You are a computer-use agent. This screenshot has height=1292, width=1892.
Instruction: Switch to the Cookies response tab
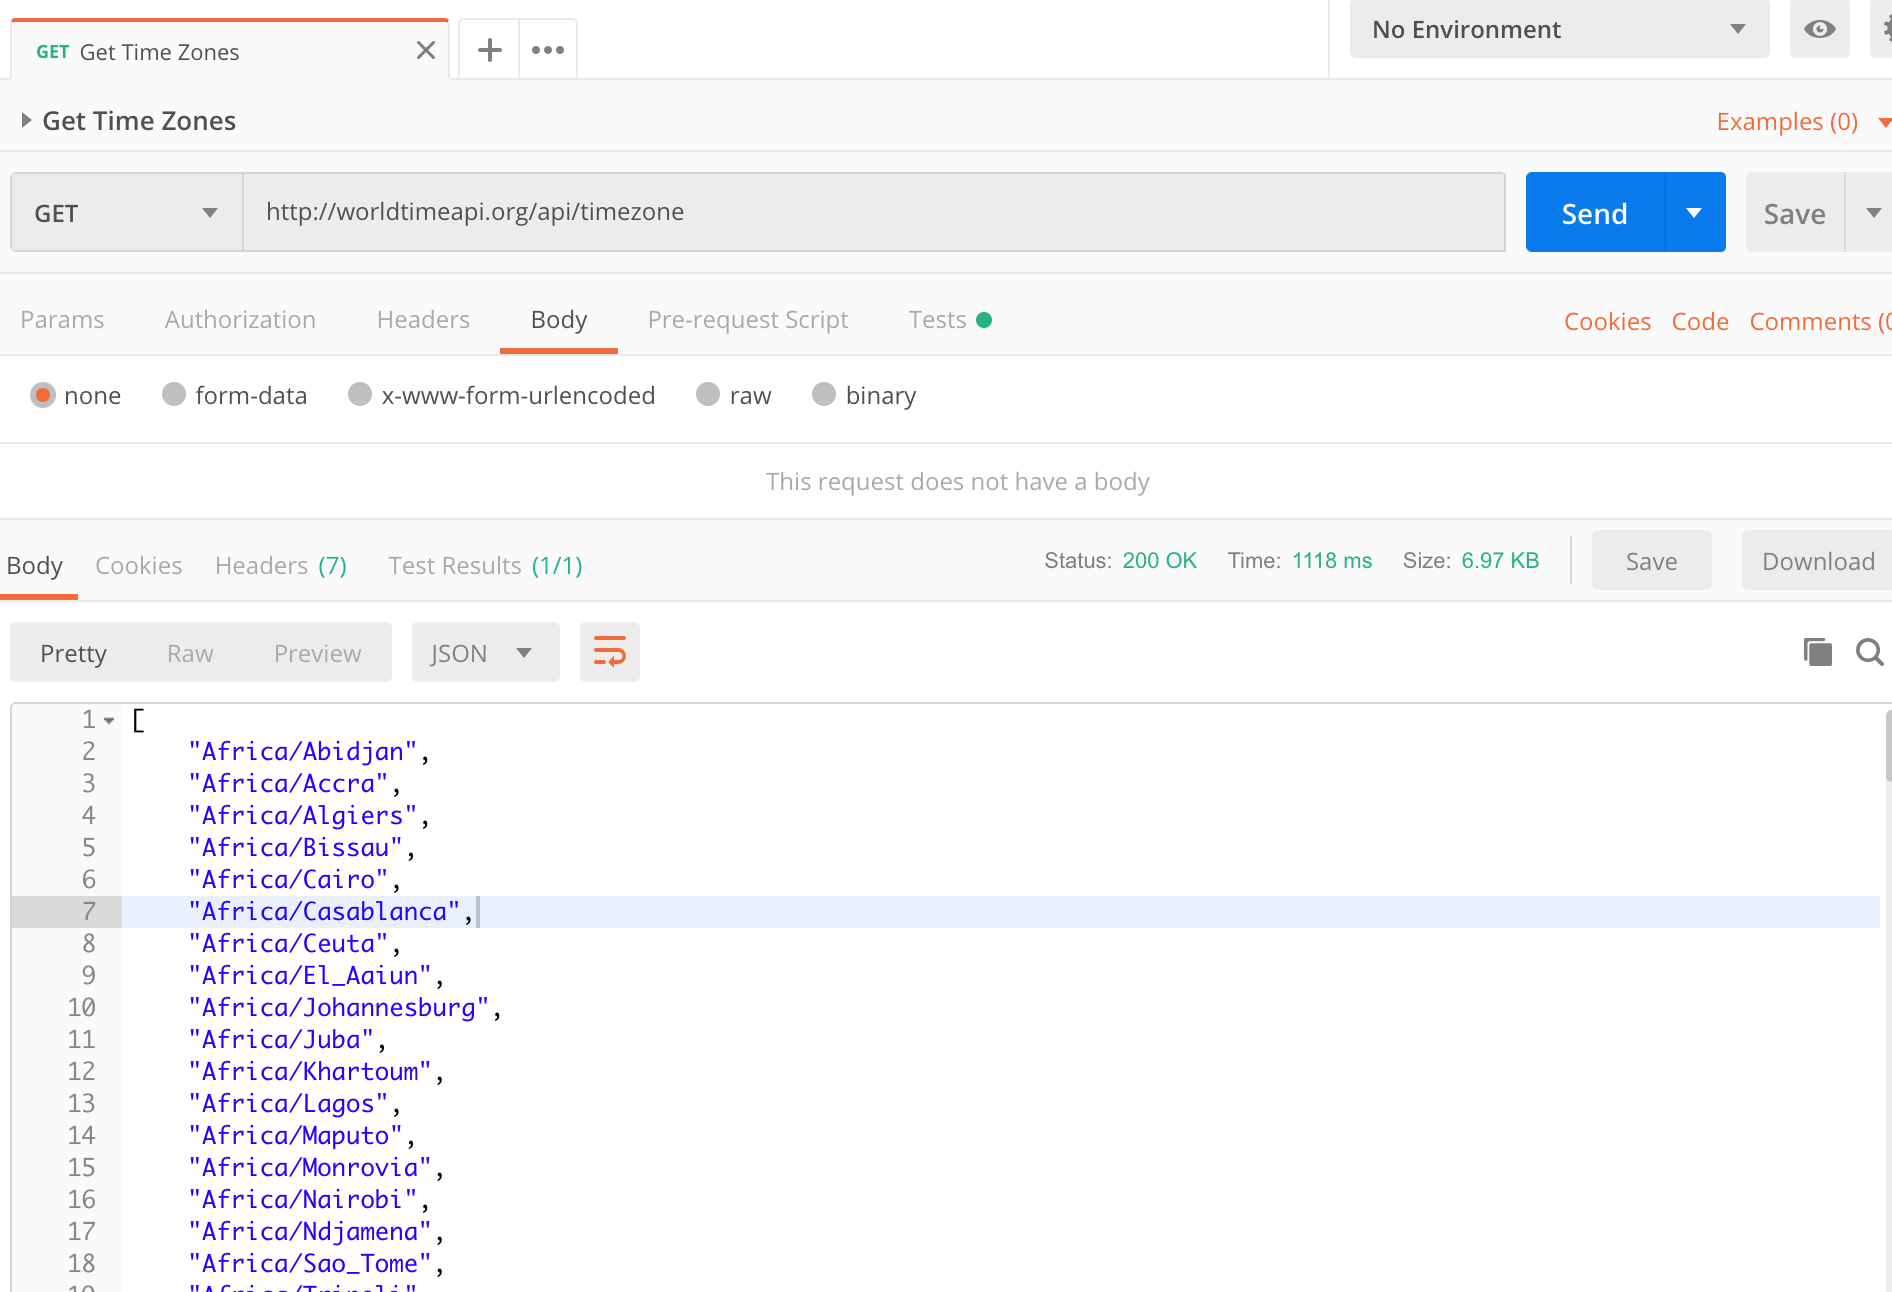(x=138, y=565)
